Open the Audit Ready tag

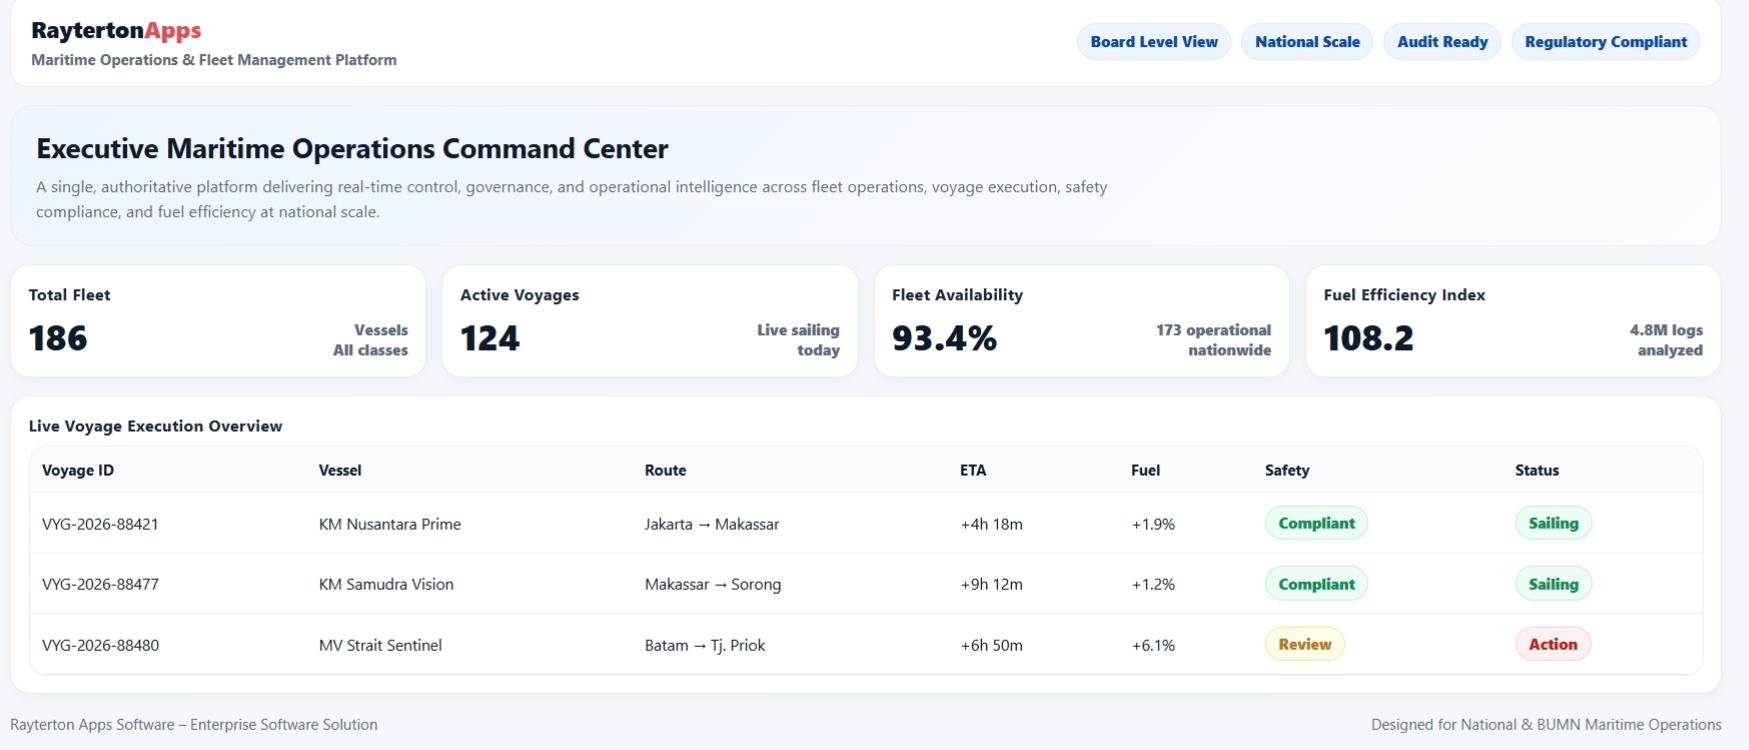(x=1441, y=42)
